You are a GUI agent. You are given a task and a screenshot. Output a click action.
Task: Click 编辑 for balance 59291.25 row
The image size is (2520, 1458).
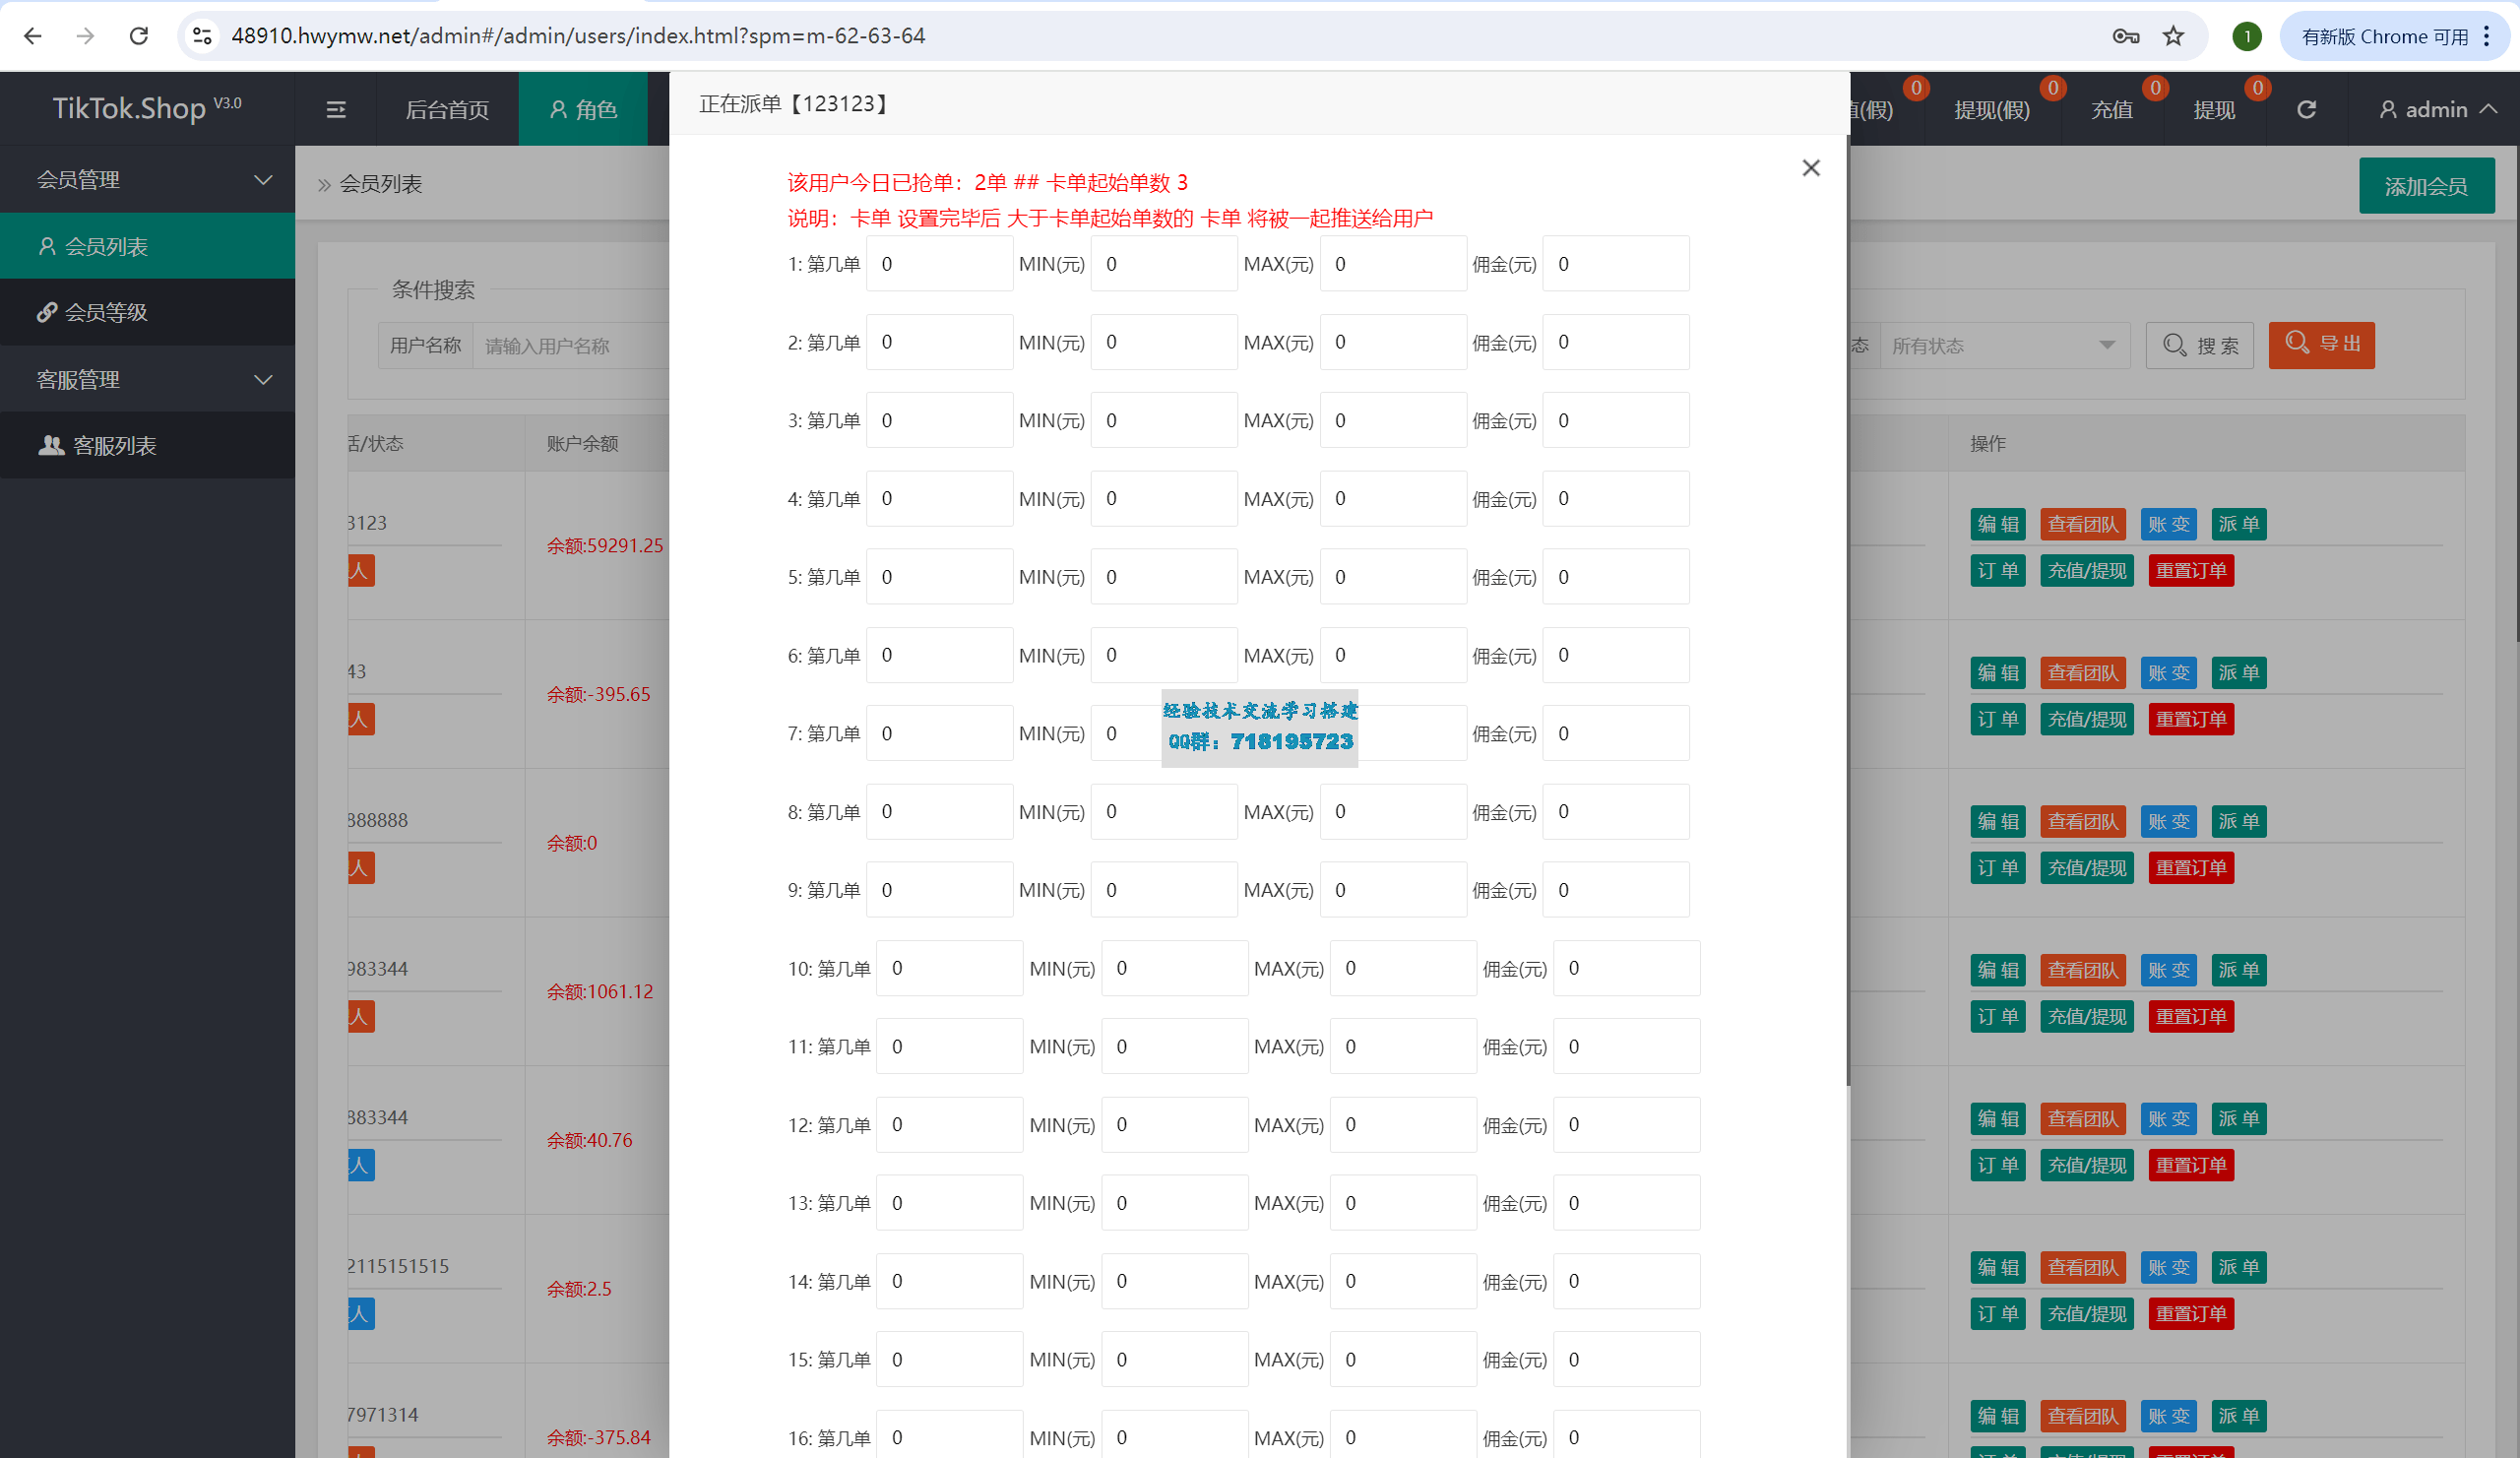click(1998, 524)
